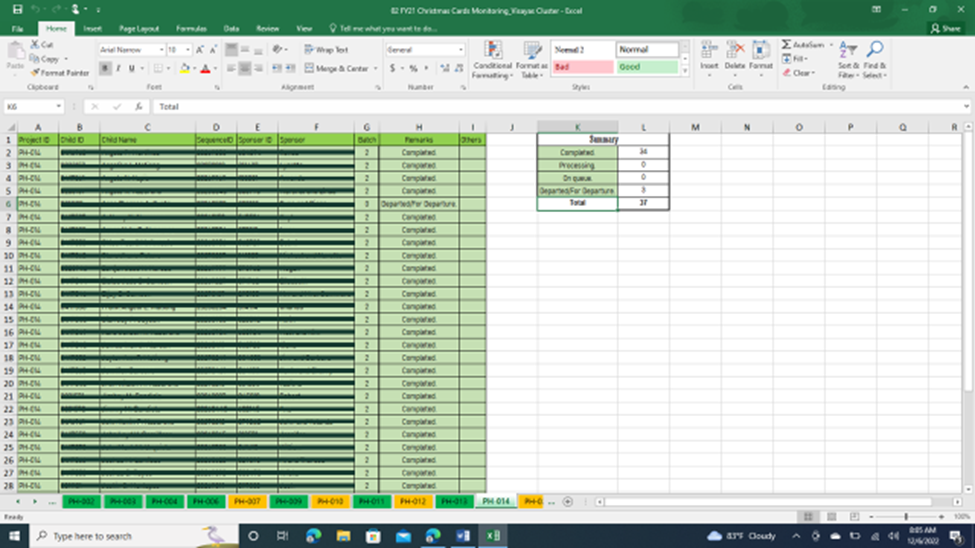Toggle Top Align
Screen dimensions: 975x548
point(231,50)
